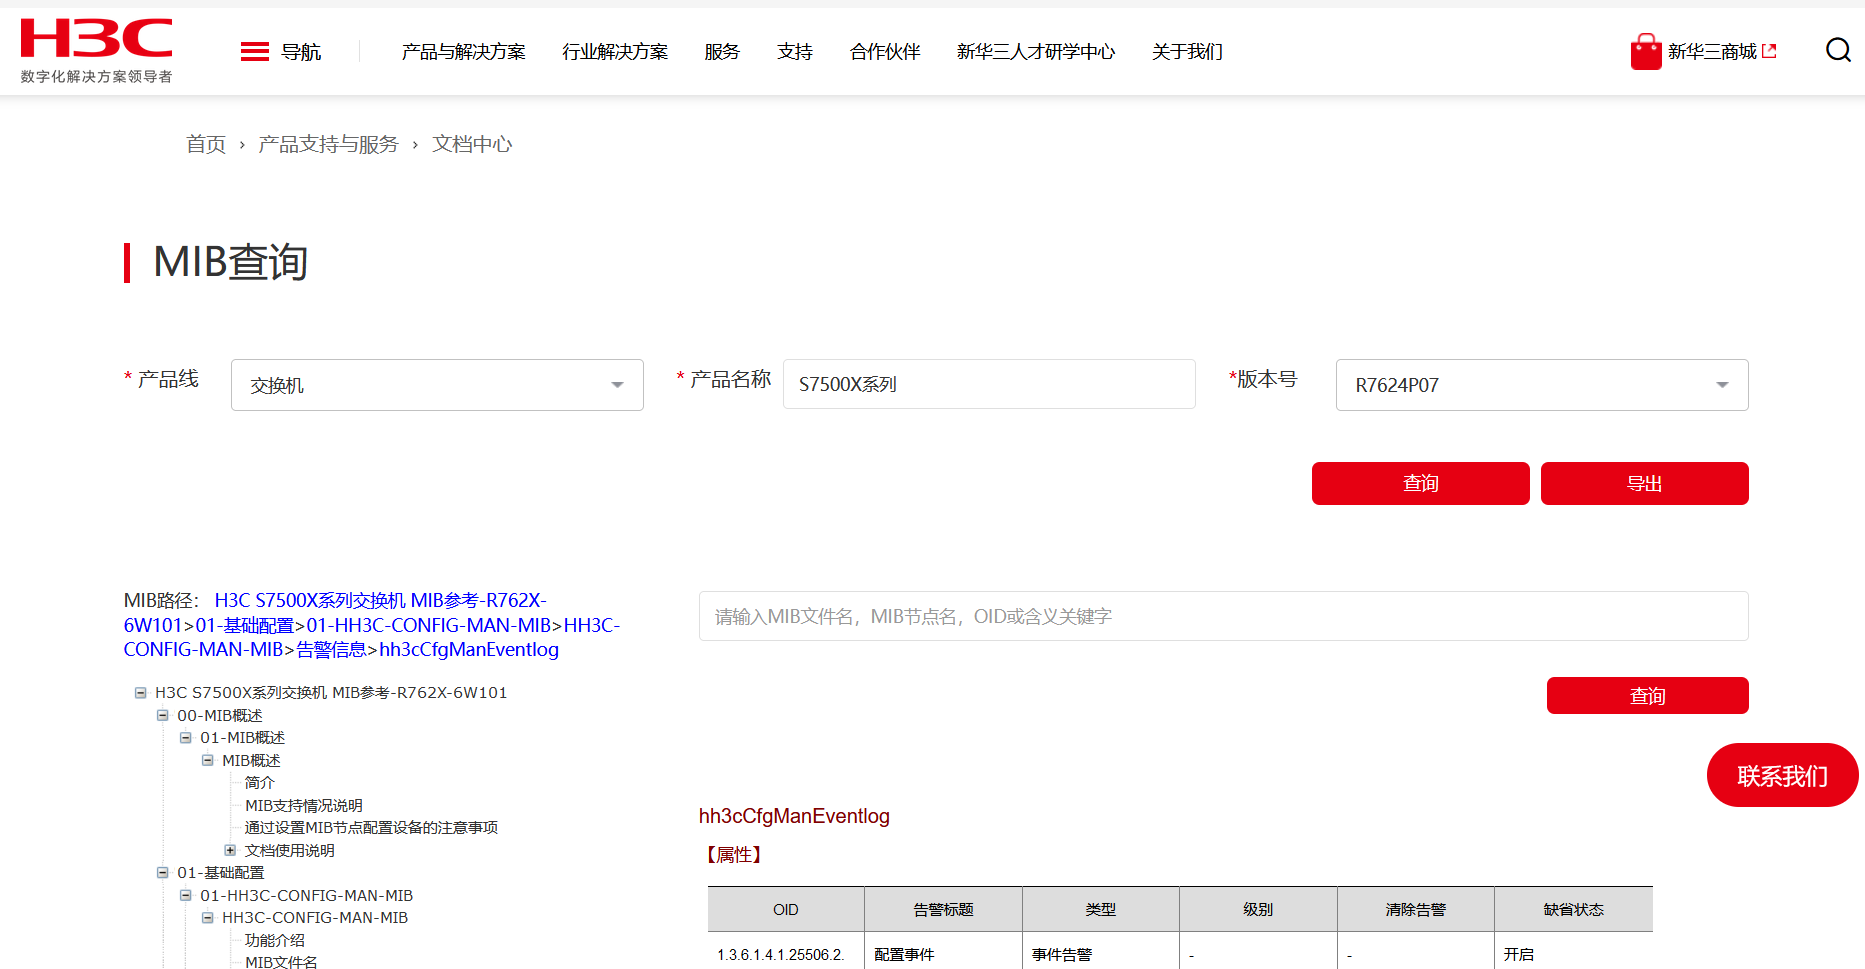Click the 告警标题 column header
This screenshot has width=1865, height=969.
(943, 909)
